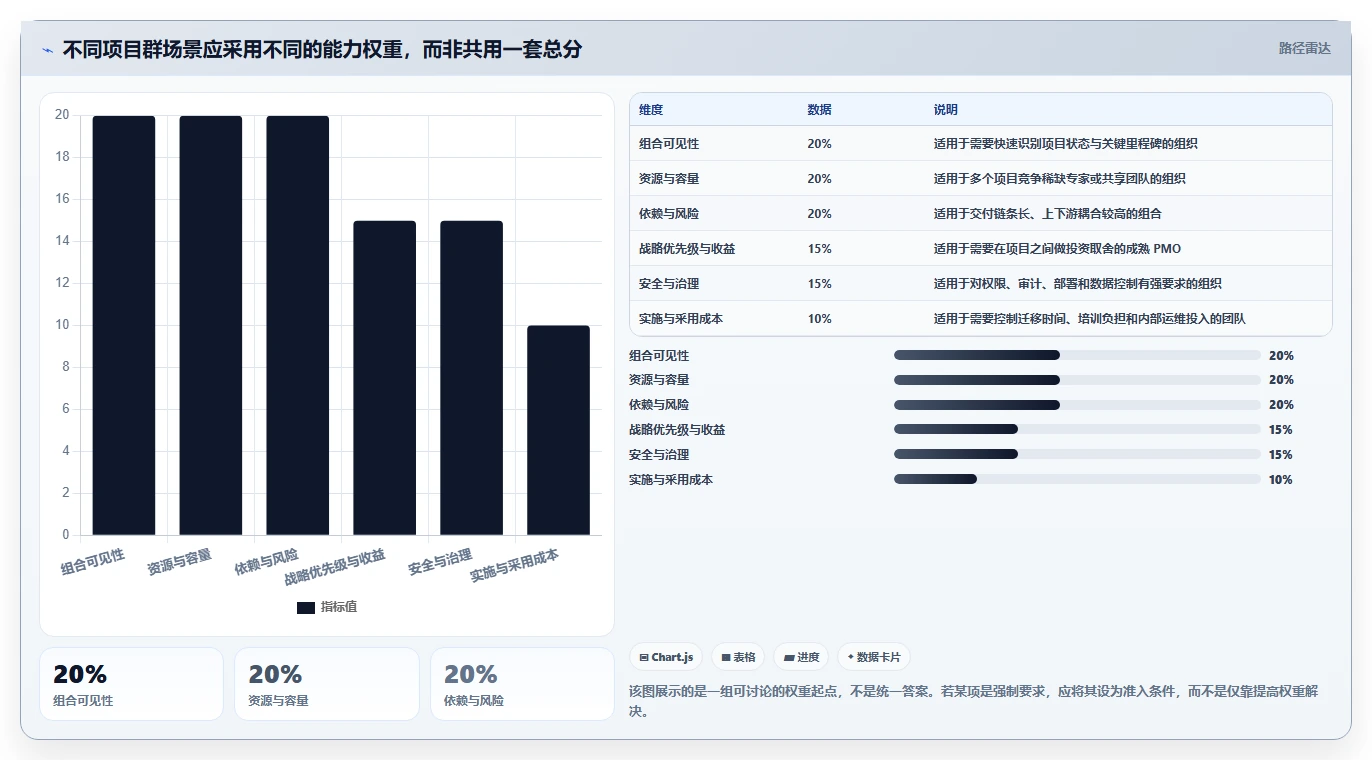Click the blue logo icon before the title
Screen dimensions: 1372x760
point(47,50)
